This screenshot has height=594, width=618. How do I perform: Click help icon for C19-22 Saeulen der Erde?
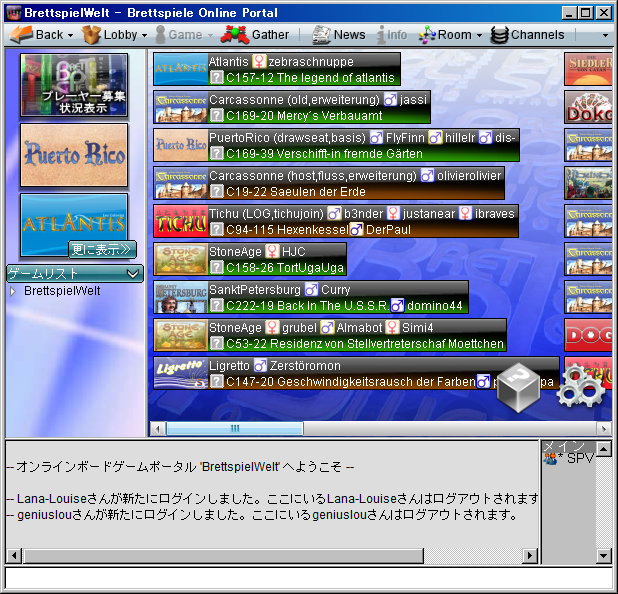point(216,191)
